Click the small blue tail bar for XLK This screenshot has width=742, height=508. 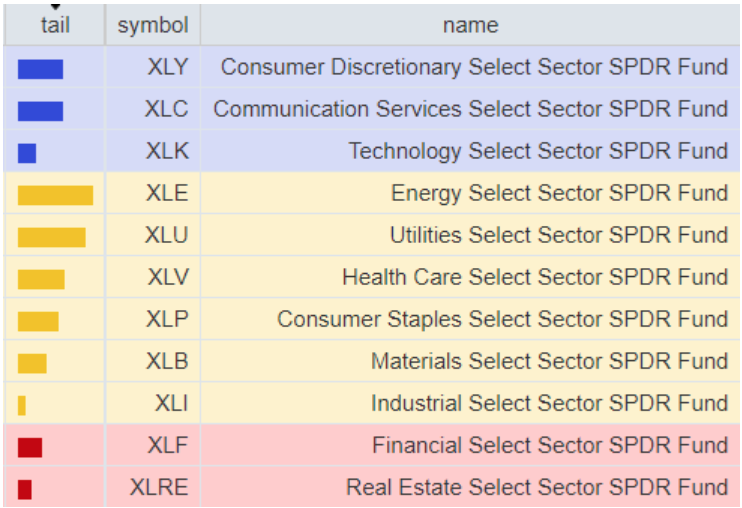coord(27,152)
